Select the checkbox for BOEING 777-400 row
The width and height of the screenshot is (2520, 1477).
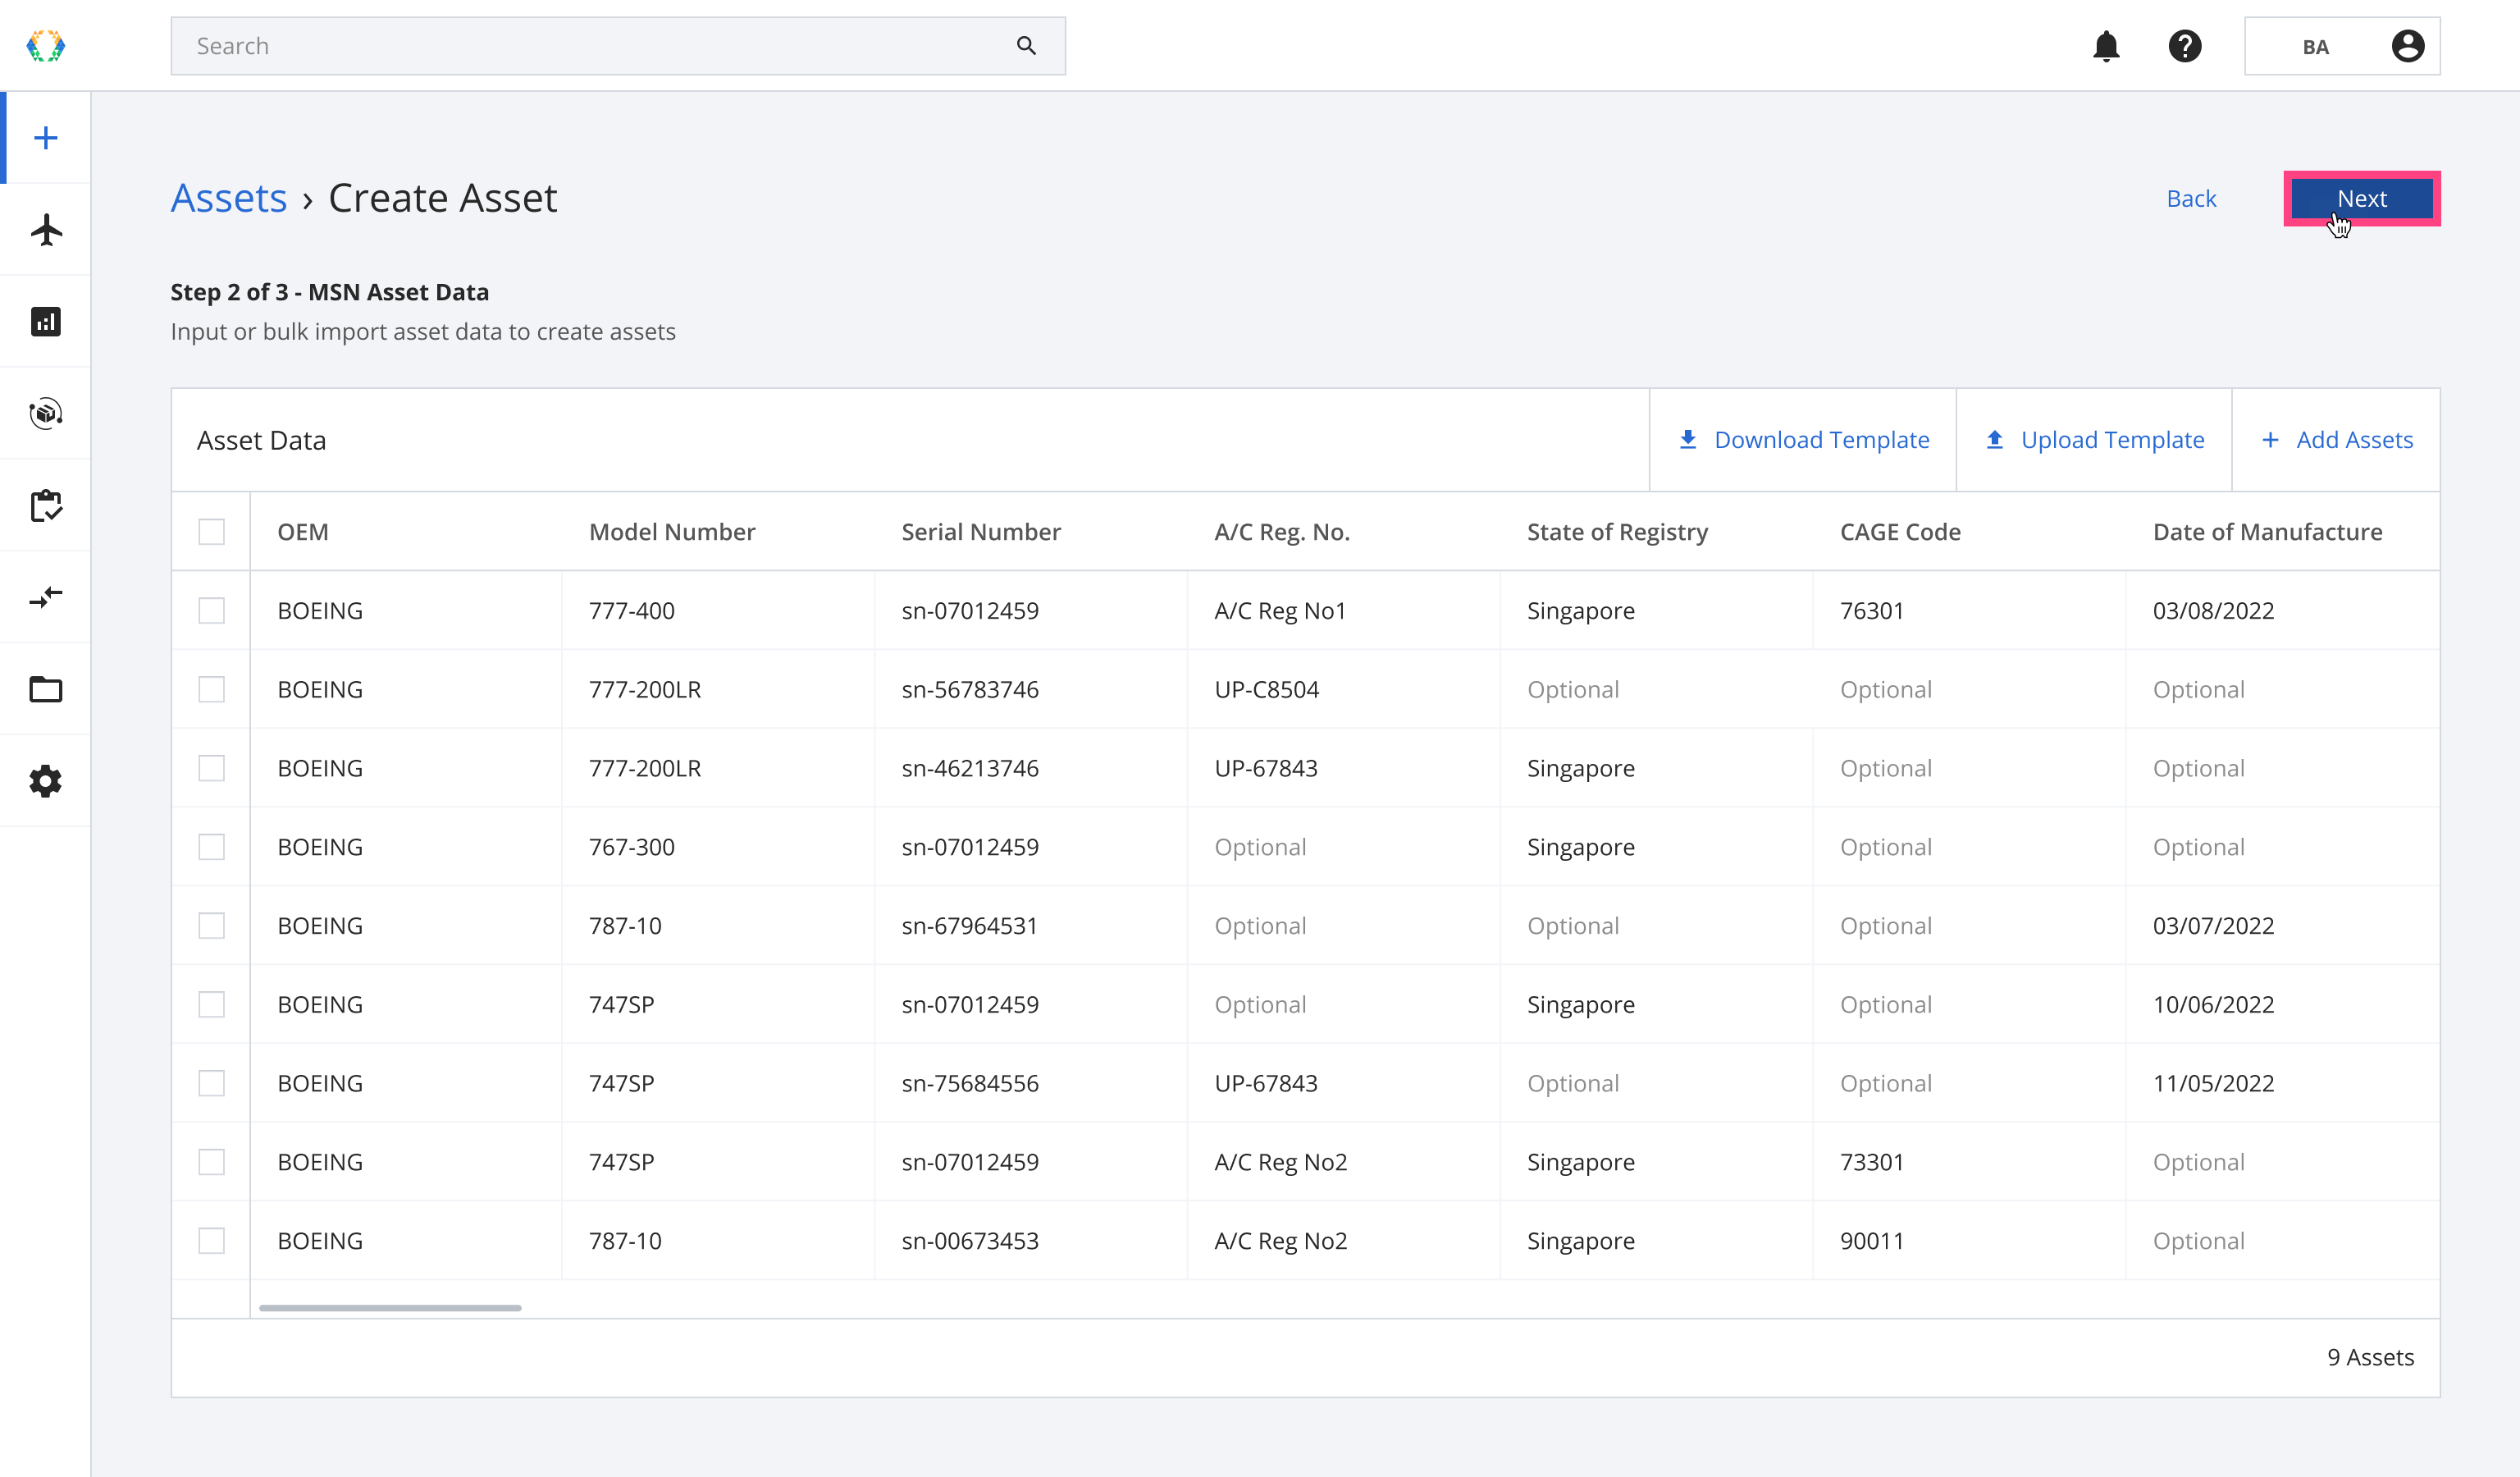211,610
